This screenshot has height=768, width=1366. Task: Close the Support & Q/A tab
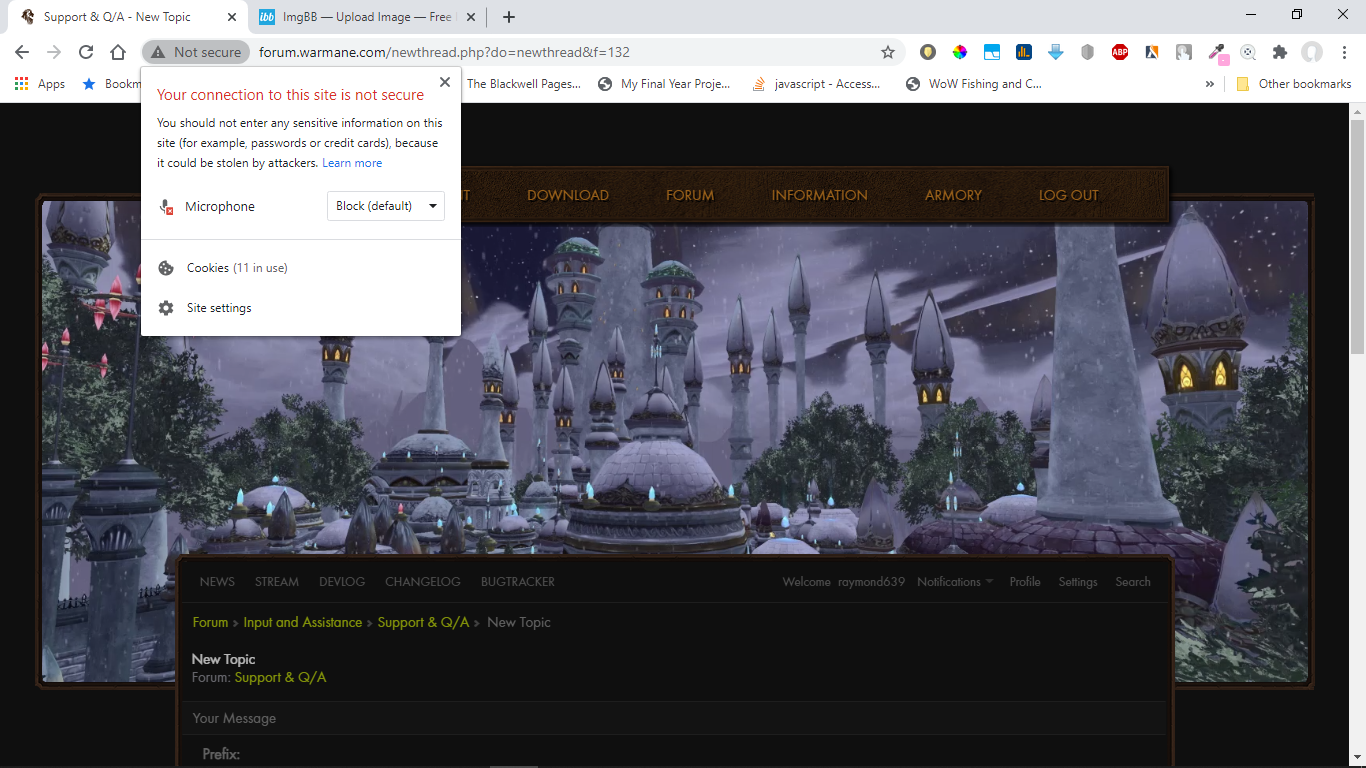232,17
